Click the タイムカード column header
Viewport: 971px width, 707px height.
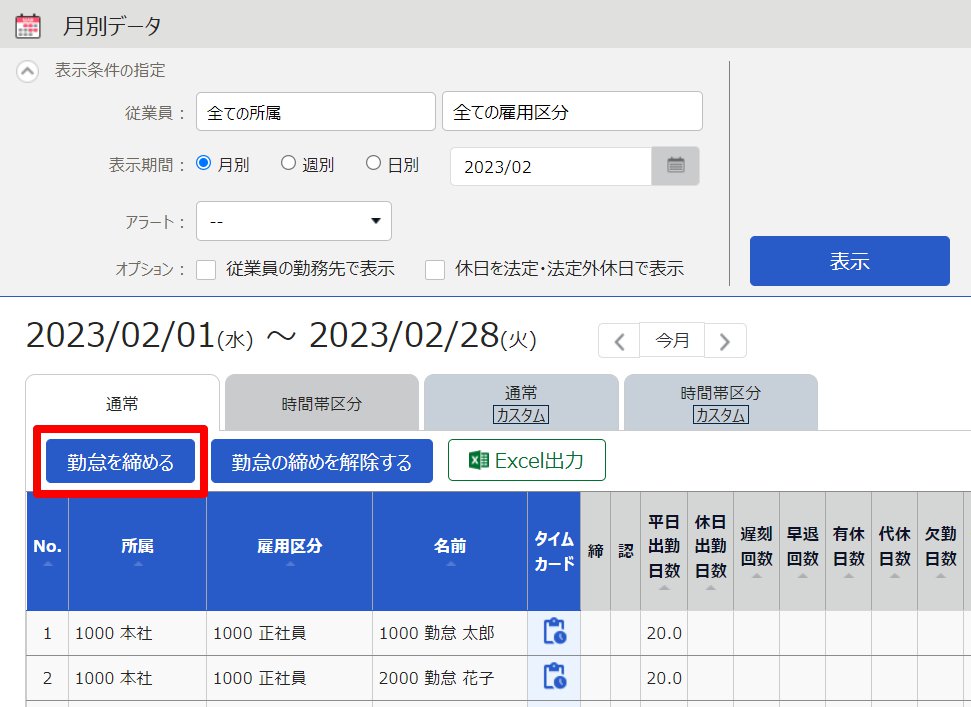pyautogui.click(x=554, y=551)
